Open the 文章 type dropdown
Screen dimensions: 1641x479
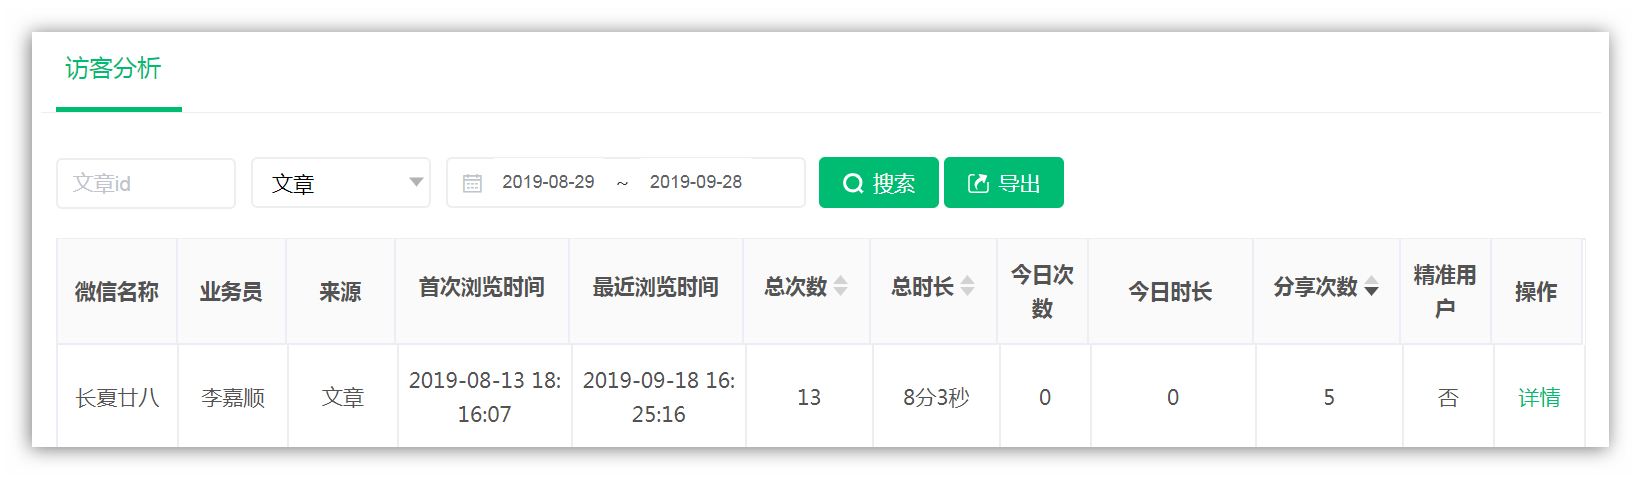(x=341, y=183)
